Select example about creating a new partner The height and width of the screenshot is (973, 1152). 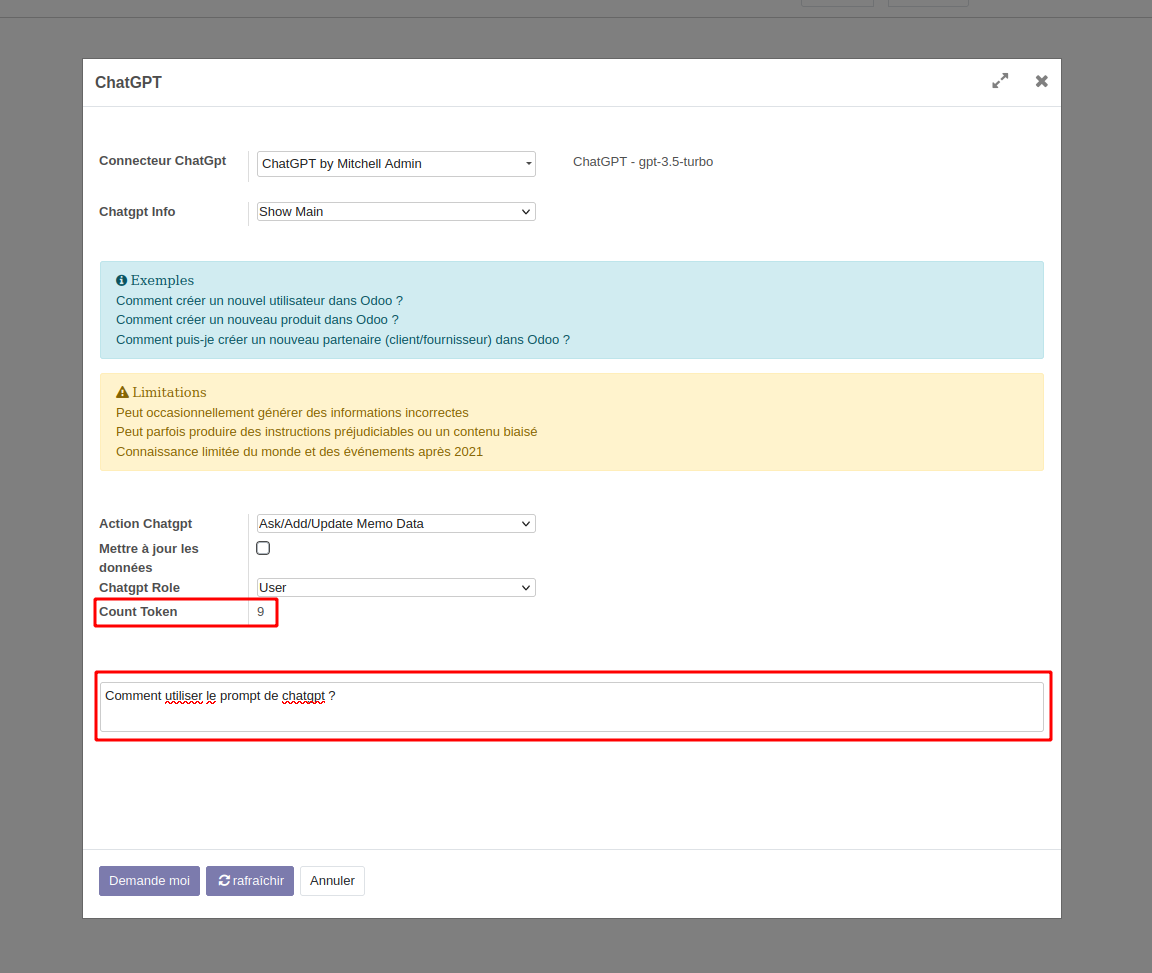(343, 340)
